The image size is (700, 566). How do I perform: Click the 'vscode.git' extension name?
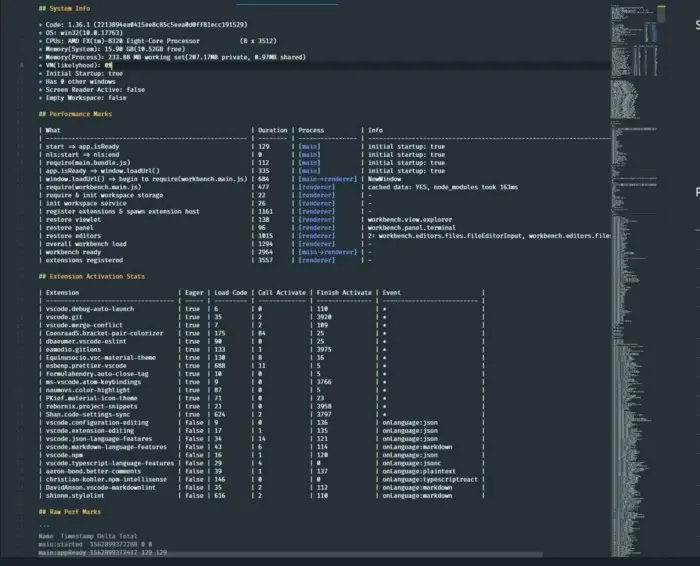[x=64, y=317]
